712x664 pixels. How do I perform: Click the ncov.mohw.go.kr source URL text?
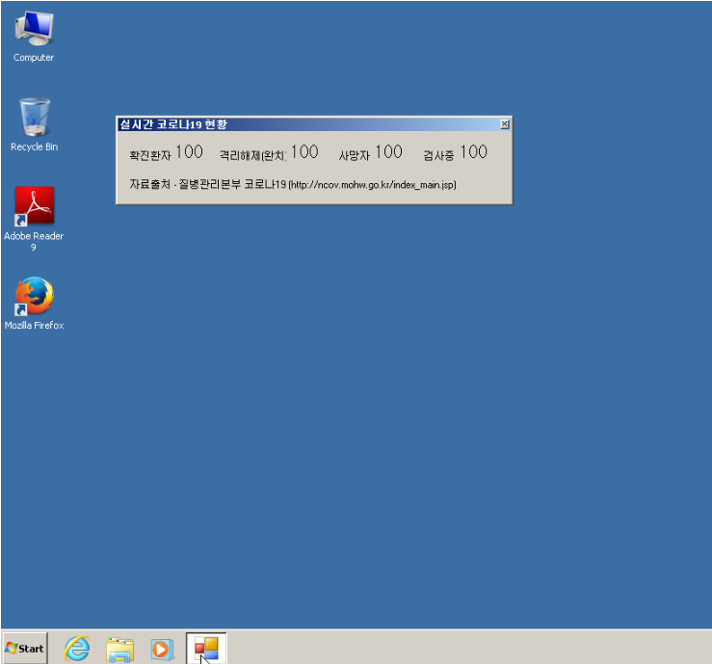pos(372,185)
